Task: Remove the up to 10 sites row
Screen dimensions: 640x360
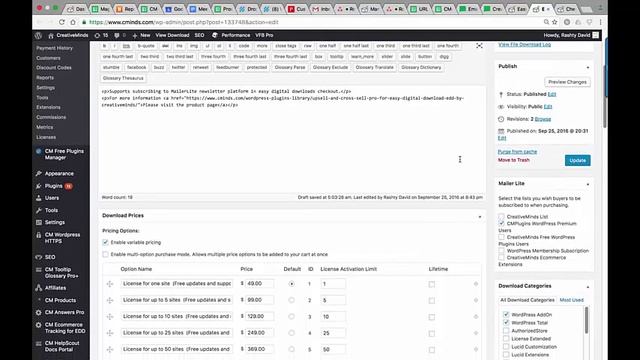Action: point(476,316)
